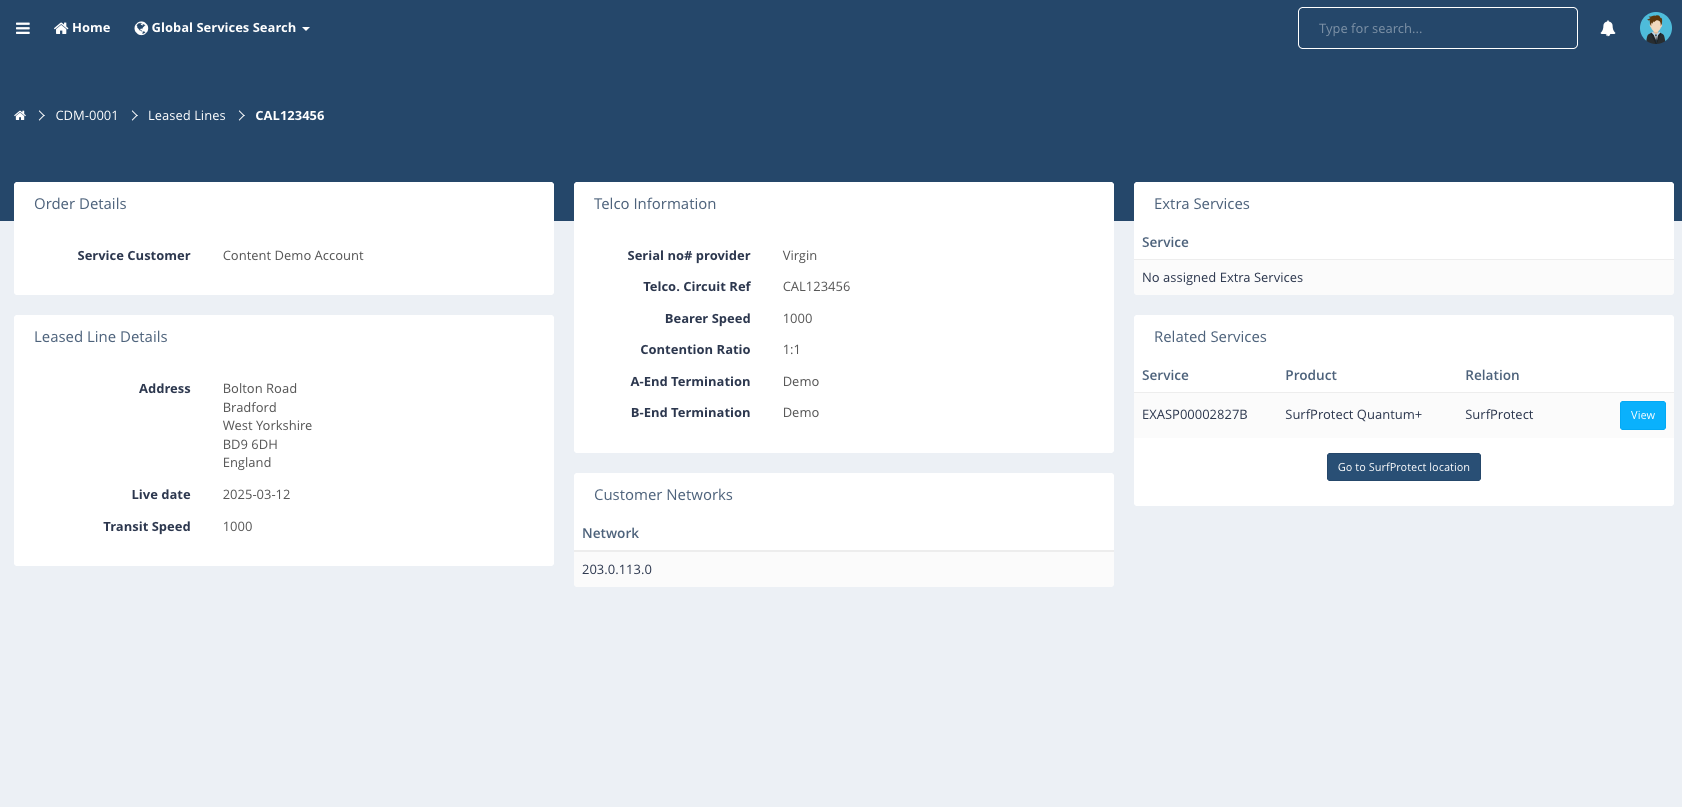Select the Content Demo Account customer value
Image resolution: width=1682 pixels, height=807 pixels.
pos(293,256)
